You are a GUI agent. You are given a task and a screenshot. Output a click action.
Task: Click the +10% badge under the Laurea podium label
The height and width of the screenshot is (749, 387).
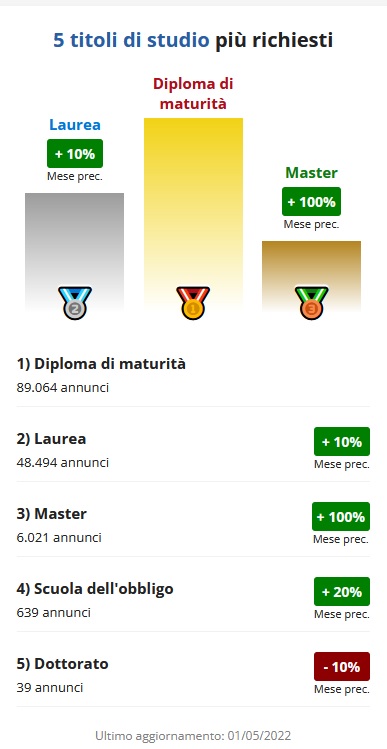click(75, 154)
